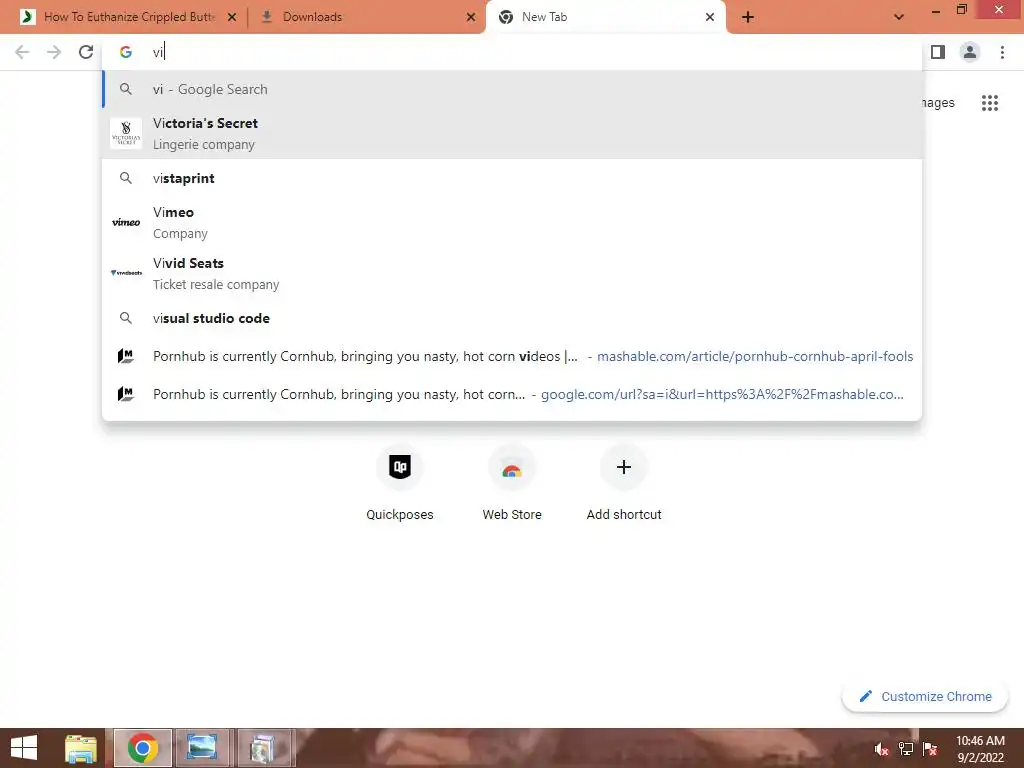Click the muted volume tray icon
Screen dimensions: 1024x768
(x=882, y=749)
